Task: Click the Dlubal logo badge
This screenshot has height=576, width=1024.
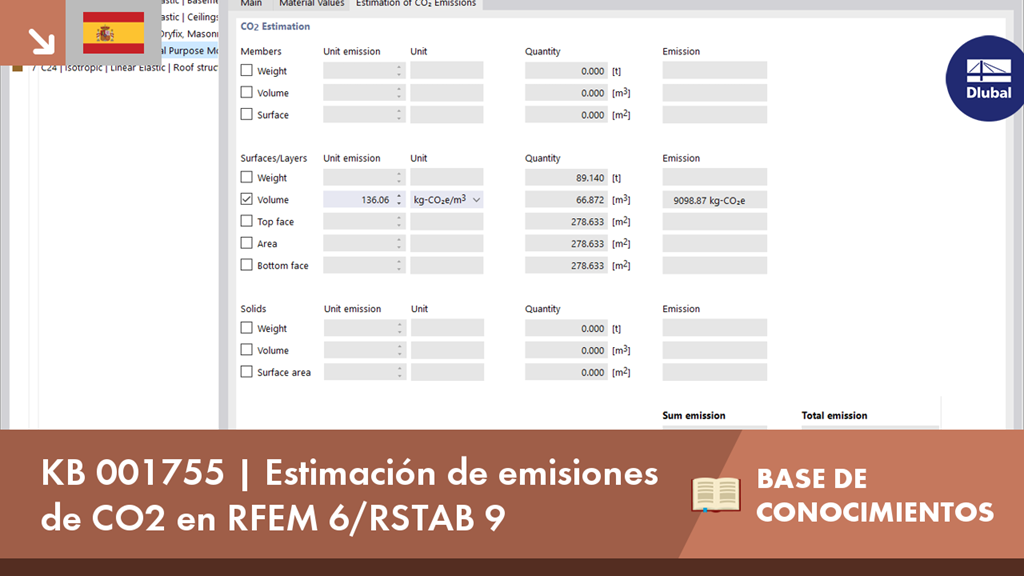Action: click(985, 78)
